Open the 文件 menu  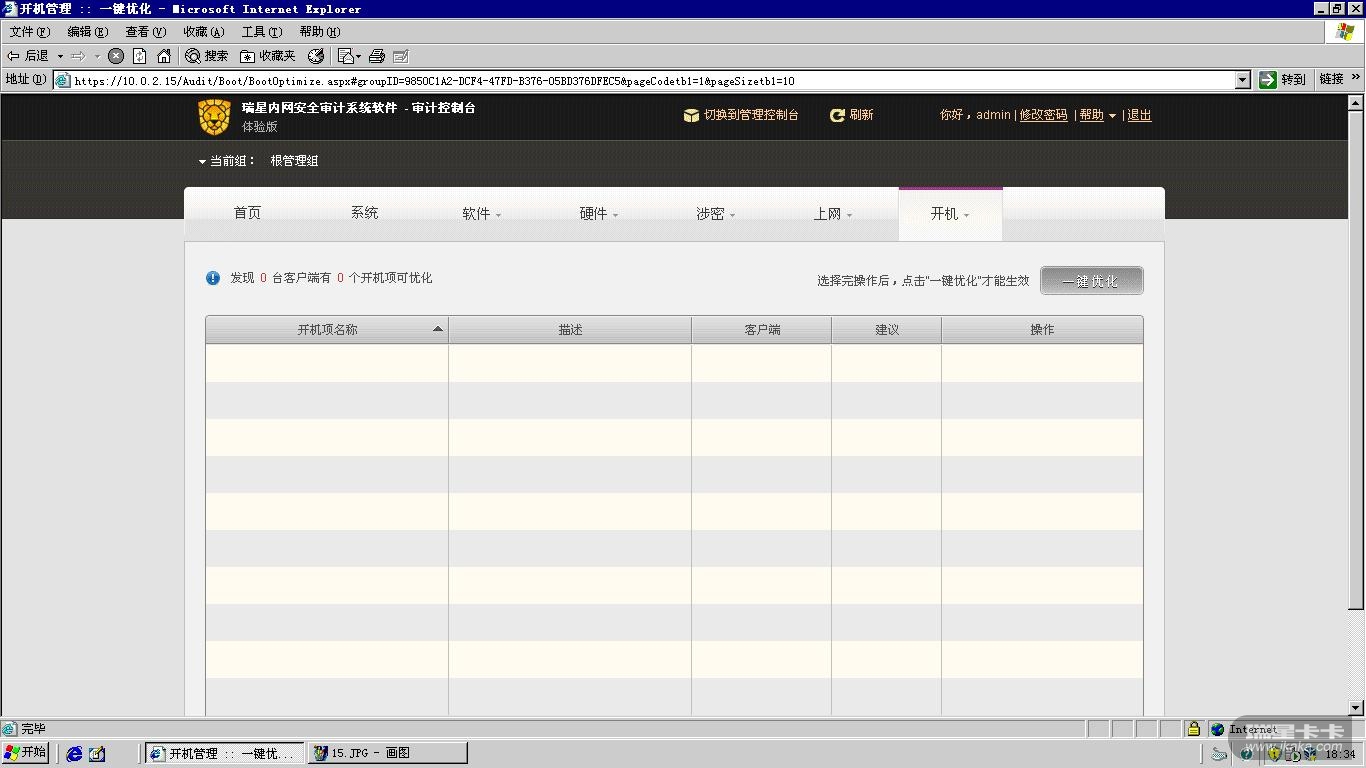click(x=30, y=32)
